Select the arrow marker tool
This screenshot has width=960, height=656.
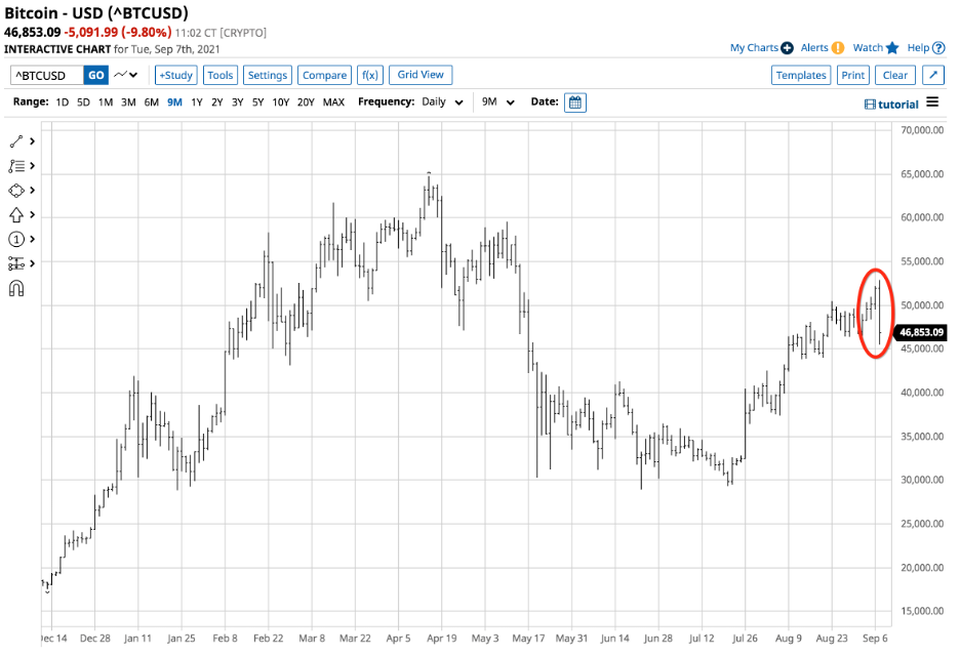pyautogui.click(x=17, y=215)
